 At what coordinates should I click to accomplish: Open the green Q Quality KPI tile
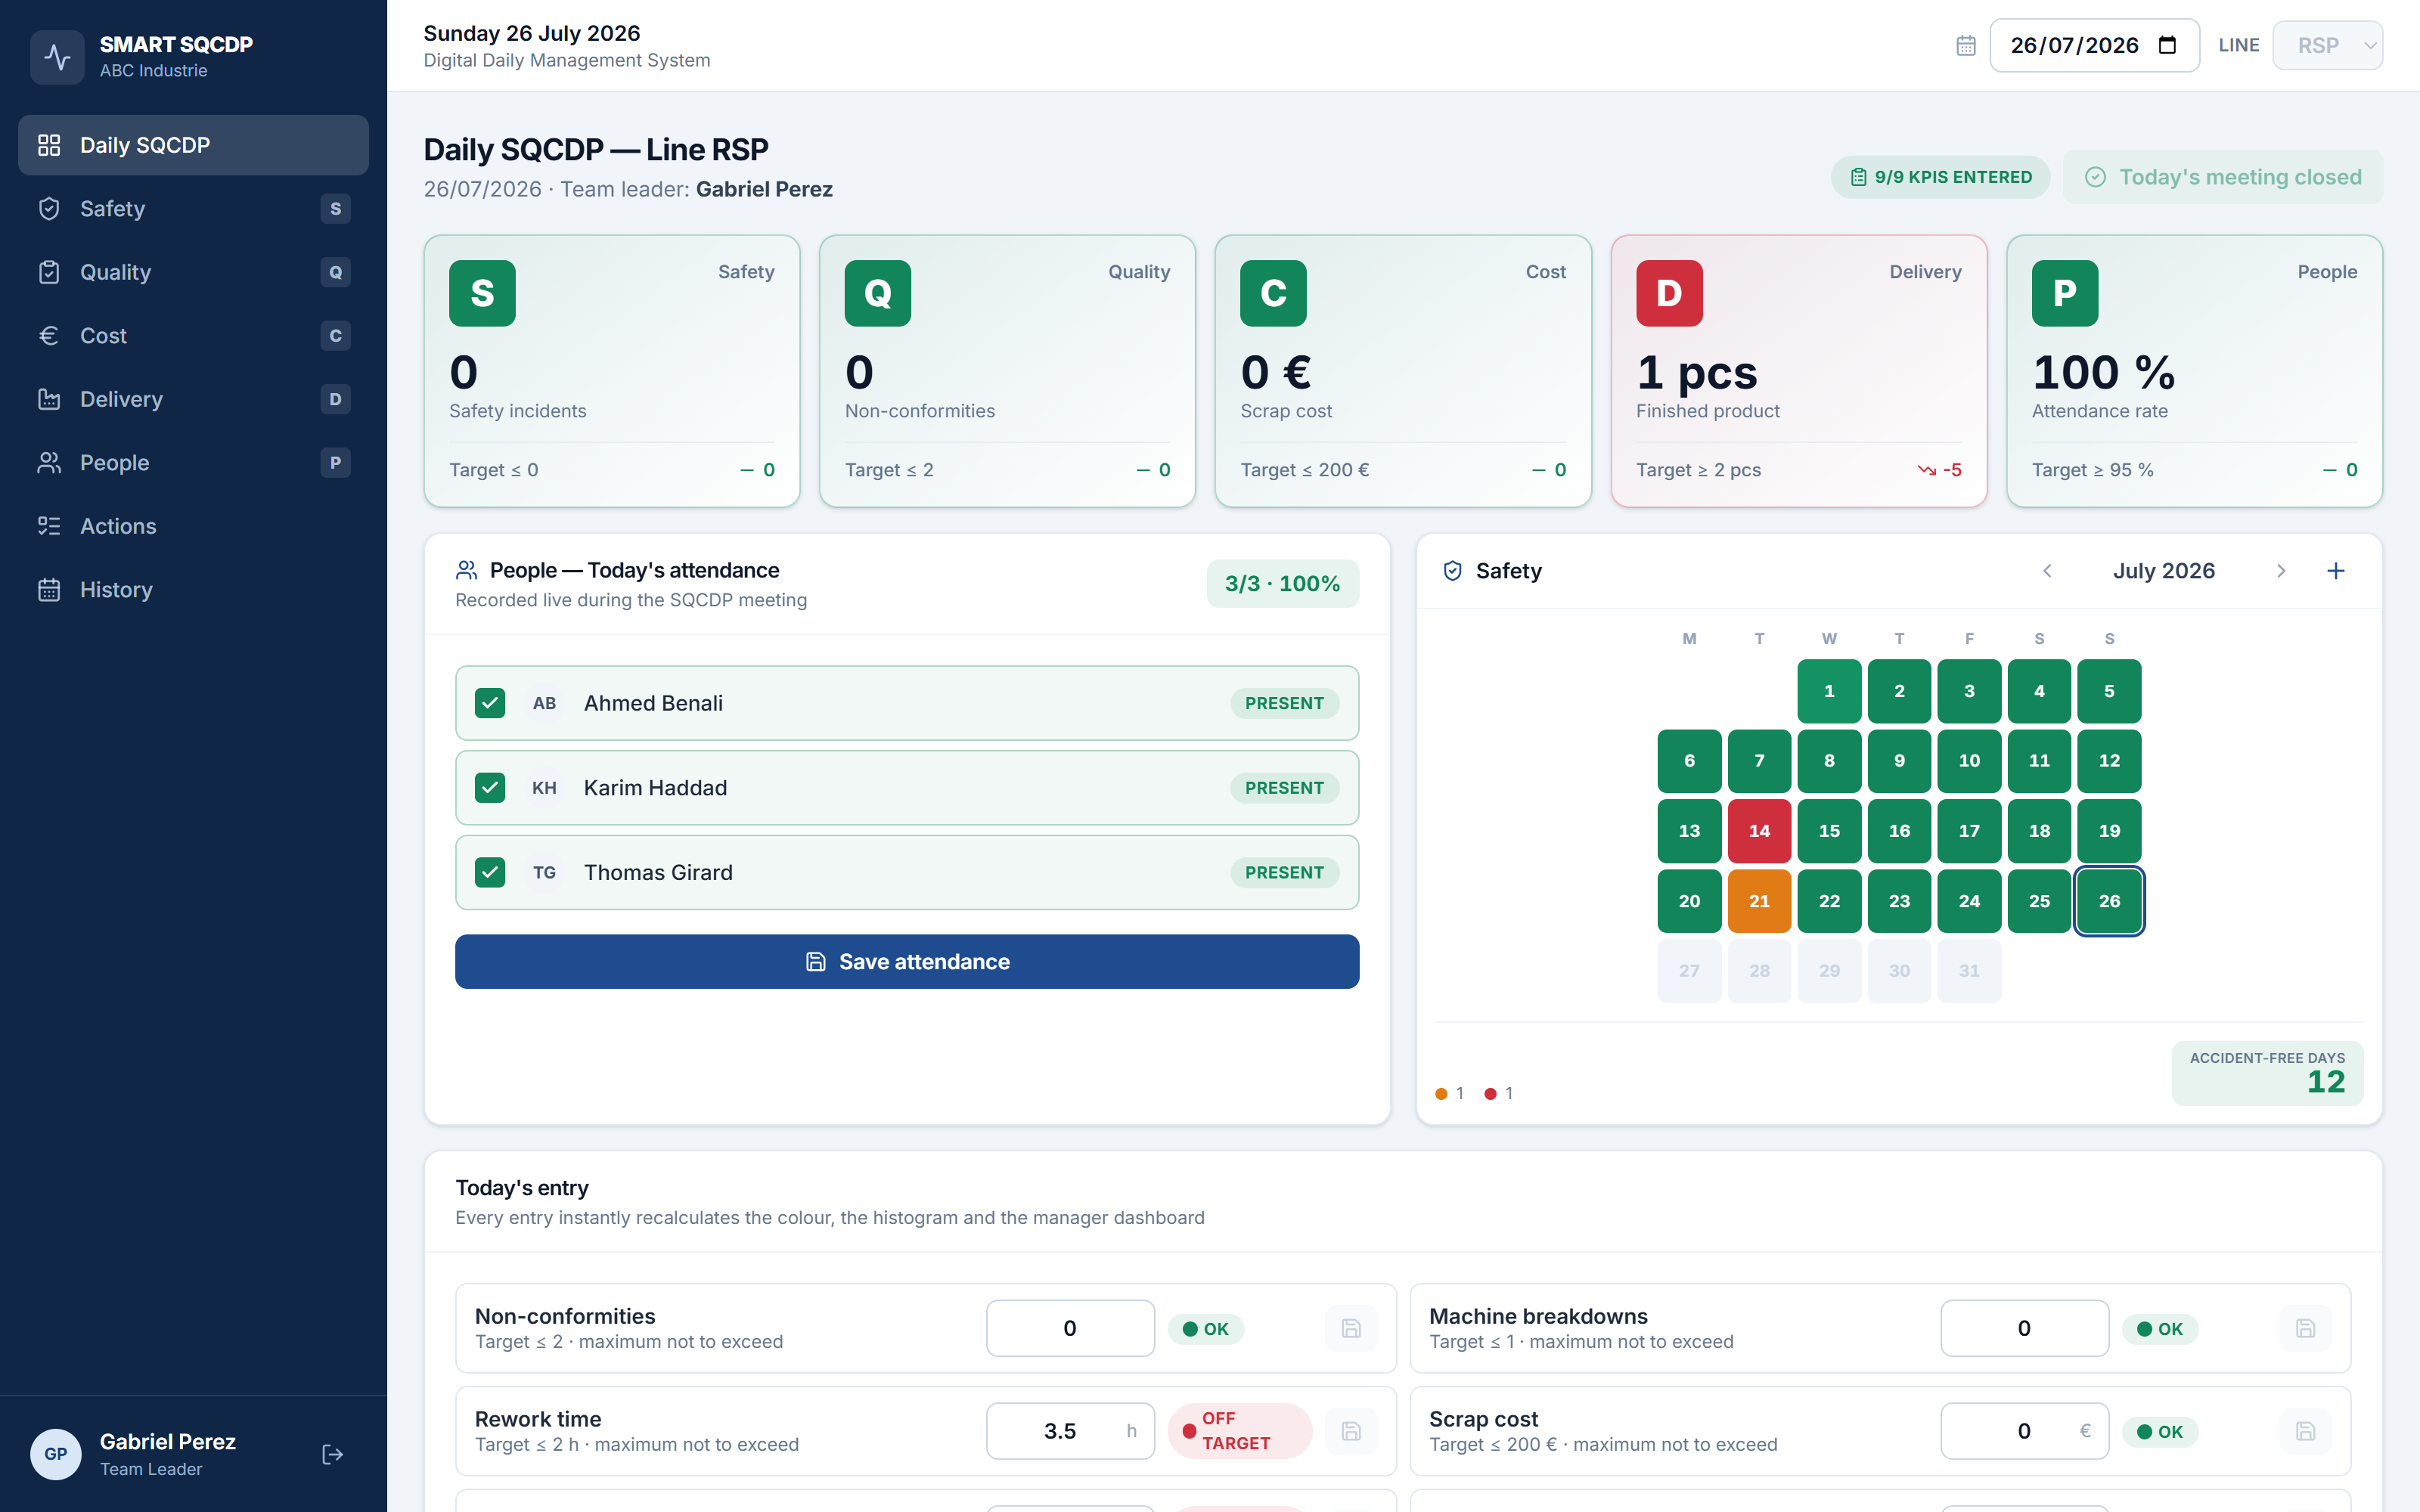1007,371
